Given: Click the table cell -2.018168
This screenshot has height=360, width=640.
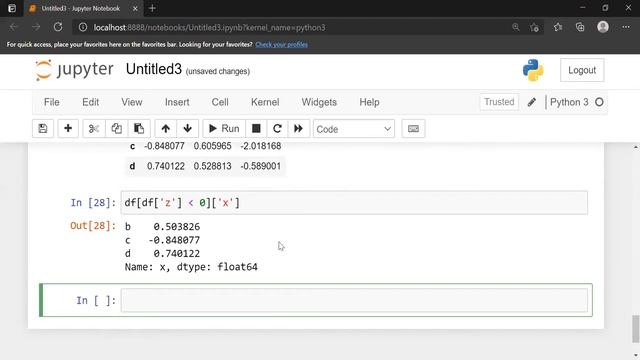Looking at the screenshot, I should (260, 146).
